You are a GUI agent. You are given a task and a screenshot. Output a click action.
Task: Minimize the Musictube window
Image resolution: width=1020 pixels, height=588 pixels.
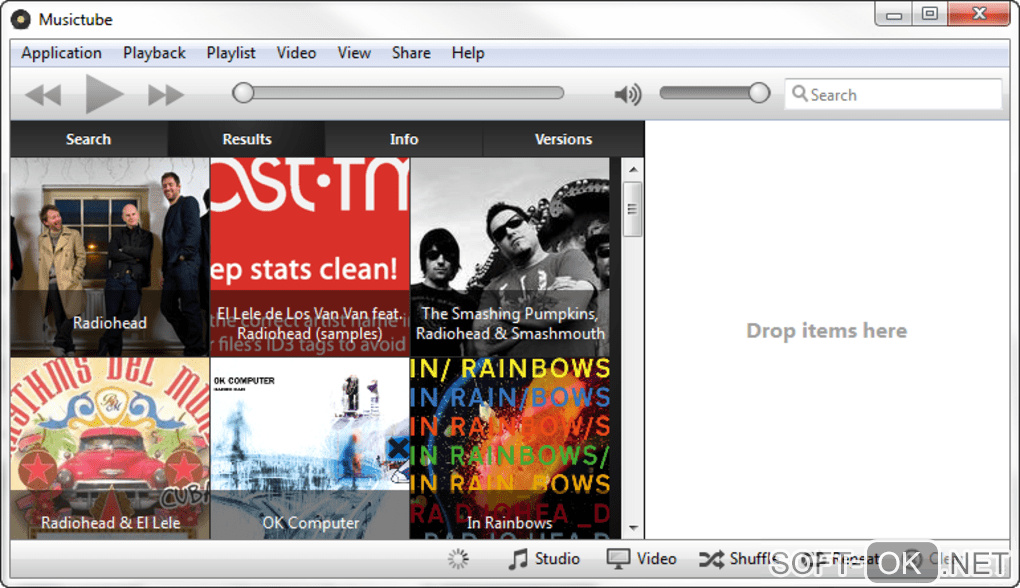point(894,14)
